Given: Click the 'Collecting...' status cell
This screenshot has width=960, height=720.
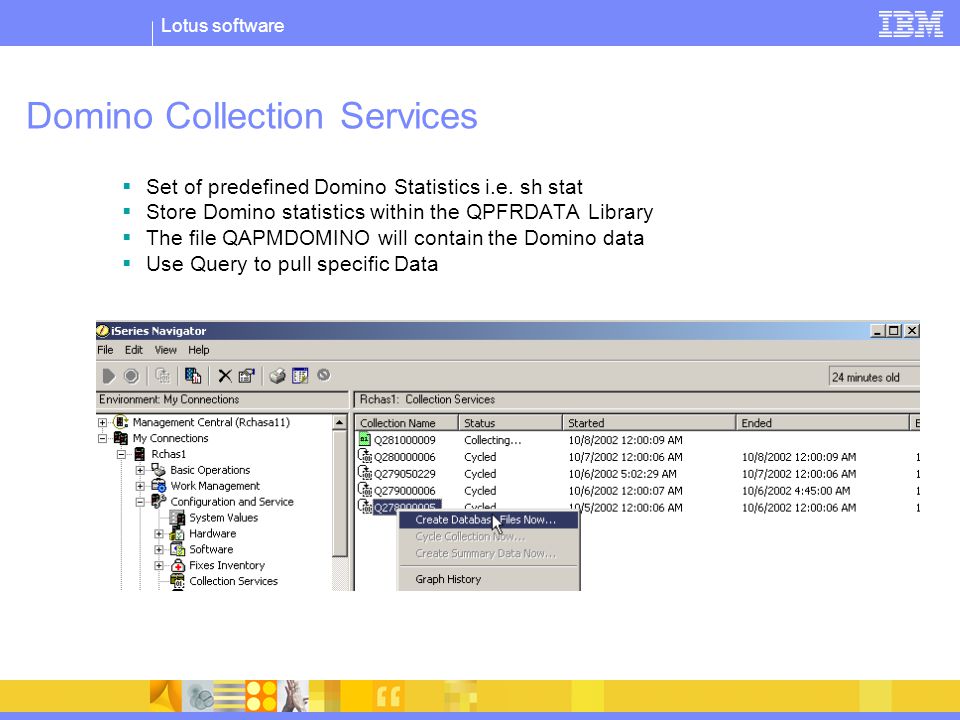Looking at the screenshot, I should coord(493,440).
